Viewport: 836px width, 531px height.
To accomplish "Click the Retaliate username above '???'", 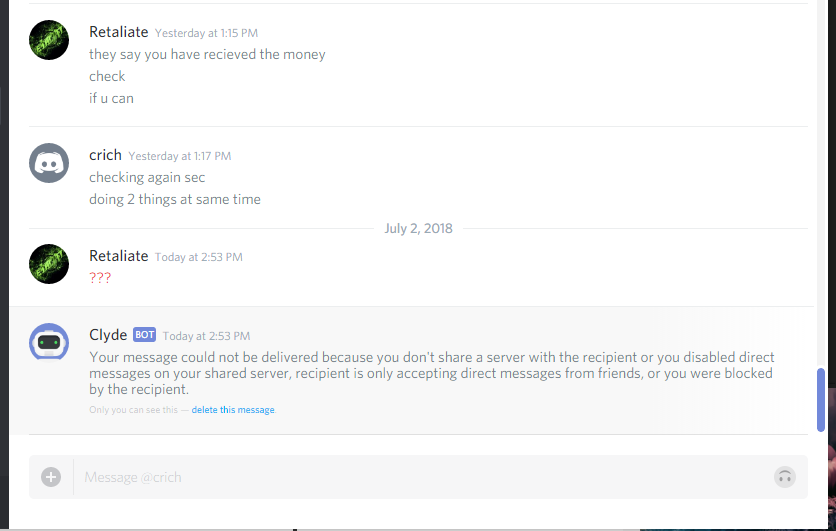I will coord(119,256).
